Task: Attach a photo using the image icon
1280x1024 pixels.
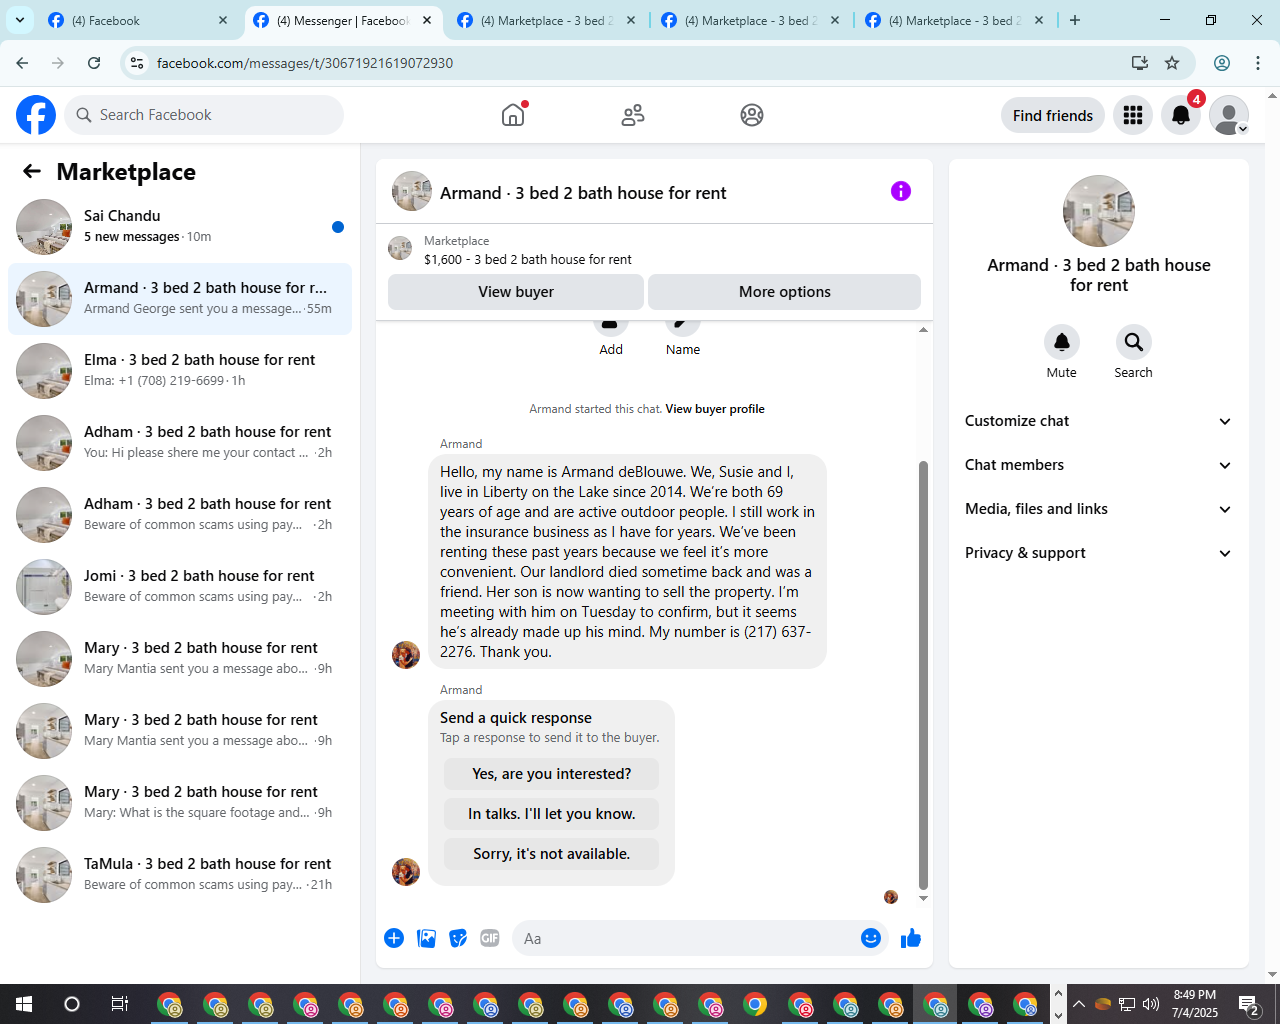Action: coord(426,938)
